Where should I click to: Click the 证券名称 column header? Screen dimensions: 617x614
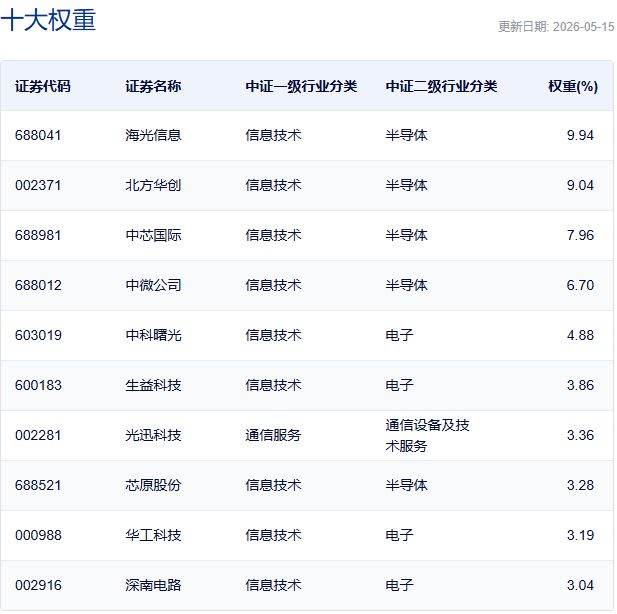pos(153,86)
